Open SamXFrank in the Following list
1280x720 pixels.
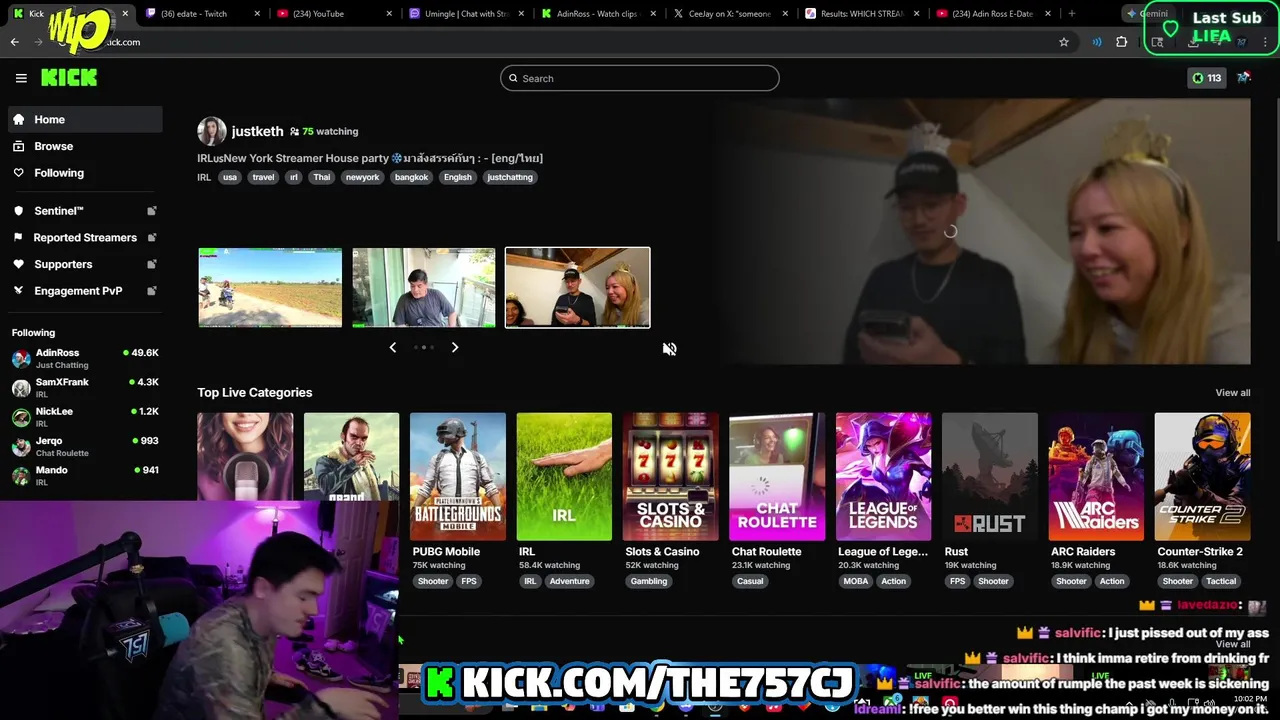click(85, 388)
